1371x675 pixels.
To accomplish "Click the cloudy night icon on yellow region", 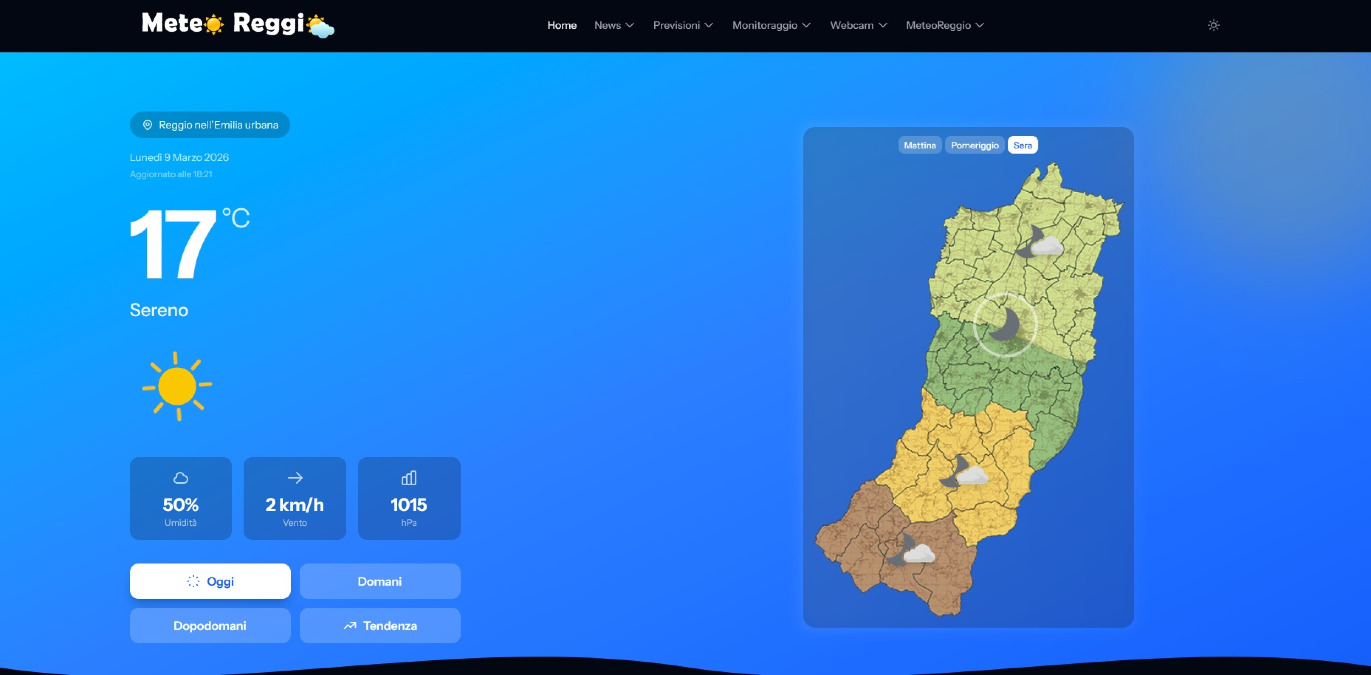I will [x=964, y=472].
